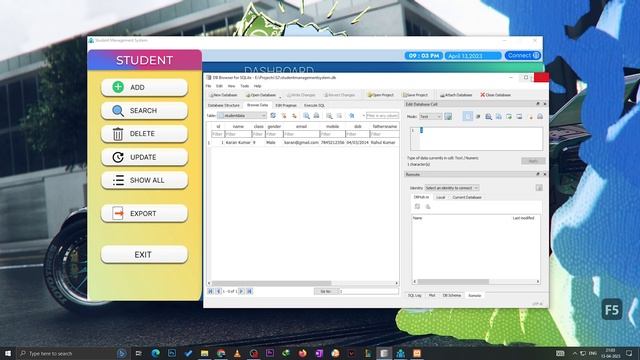Switch to Database Structure tab
The width and height of the screenshot is (640, 360).
tap(224, 105)
